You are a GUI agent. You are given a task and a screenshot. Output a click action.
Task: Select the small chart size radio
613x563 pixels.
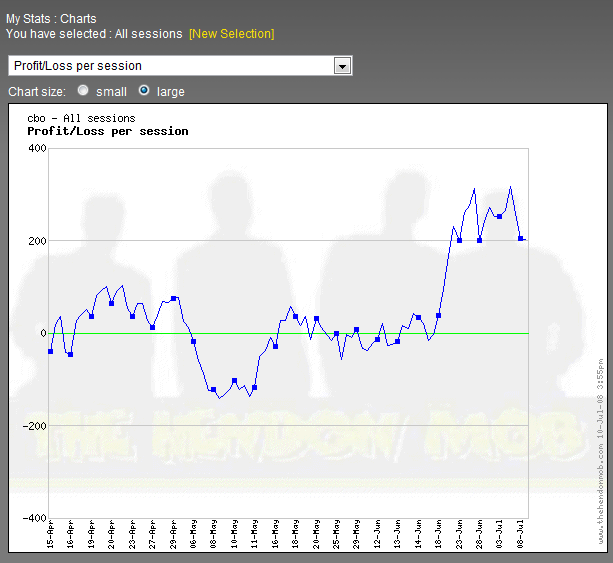click(83, 90)
